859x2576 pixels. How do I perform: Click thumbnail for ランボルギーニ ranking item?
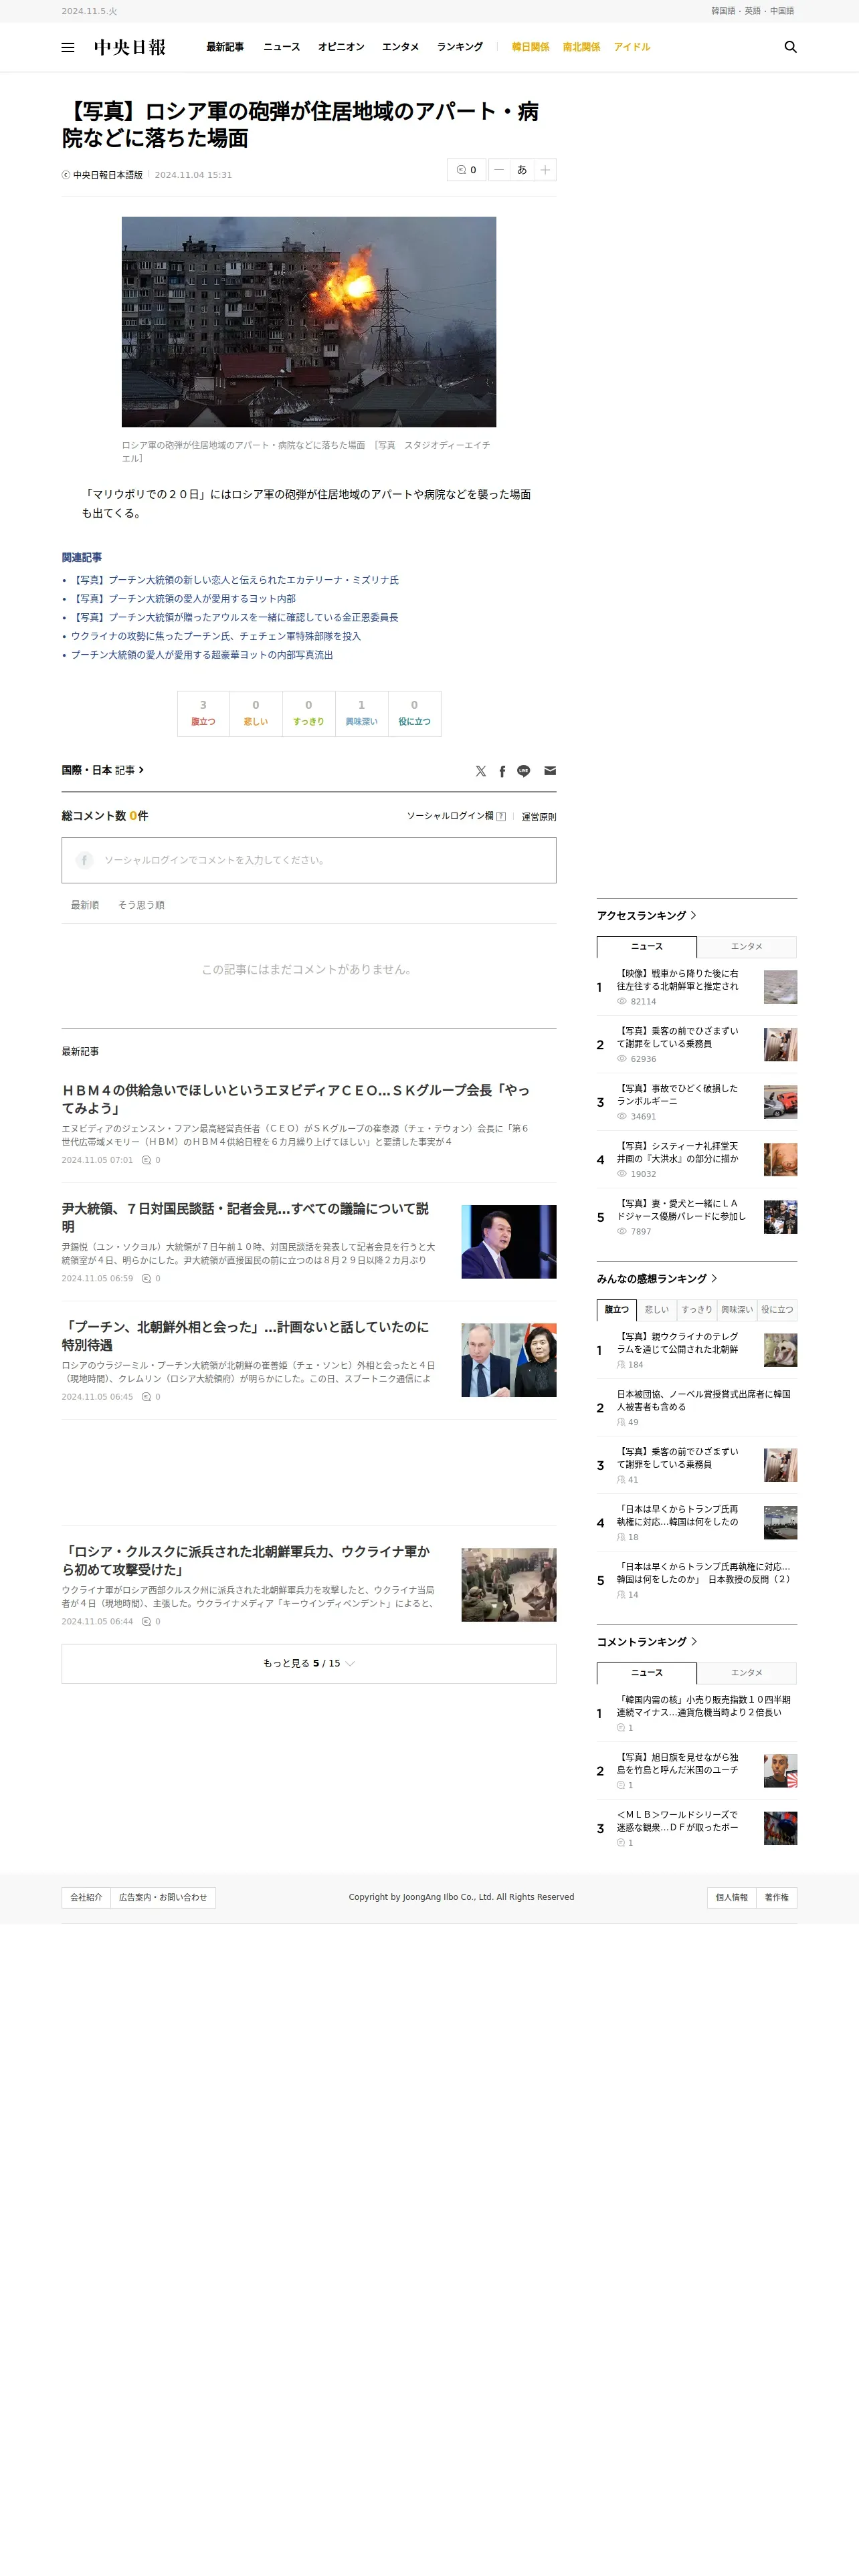pos(780,1102)
